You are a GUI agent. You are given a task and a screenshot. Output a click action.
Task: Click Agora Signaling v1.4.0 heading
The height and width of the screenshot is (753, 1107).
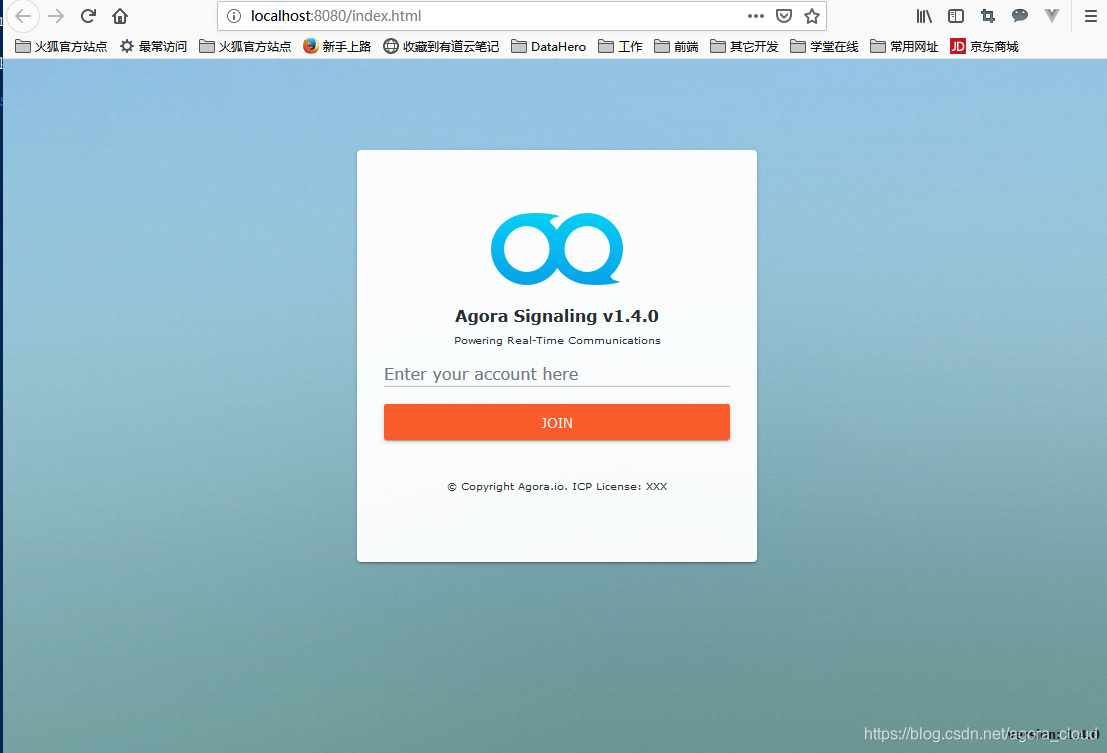pos(557,315)
